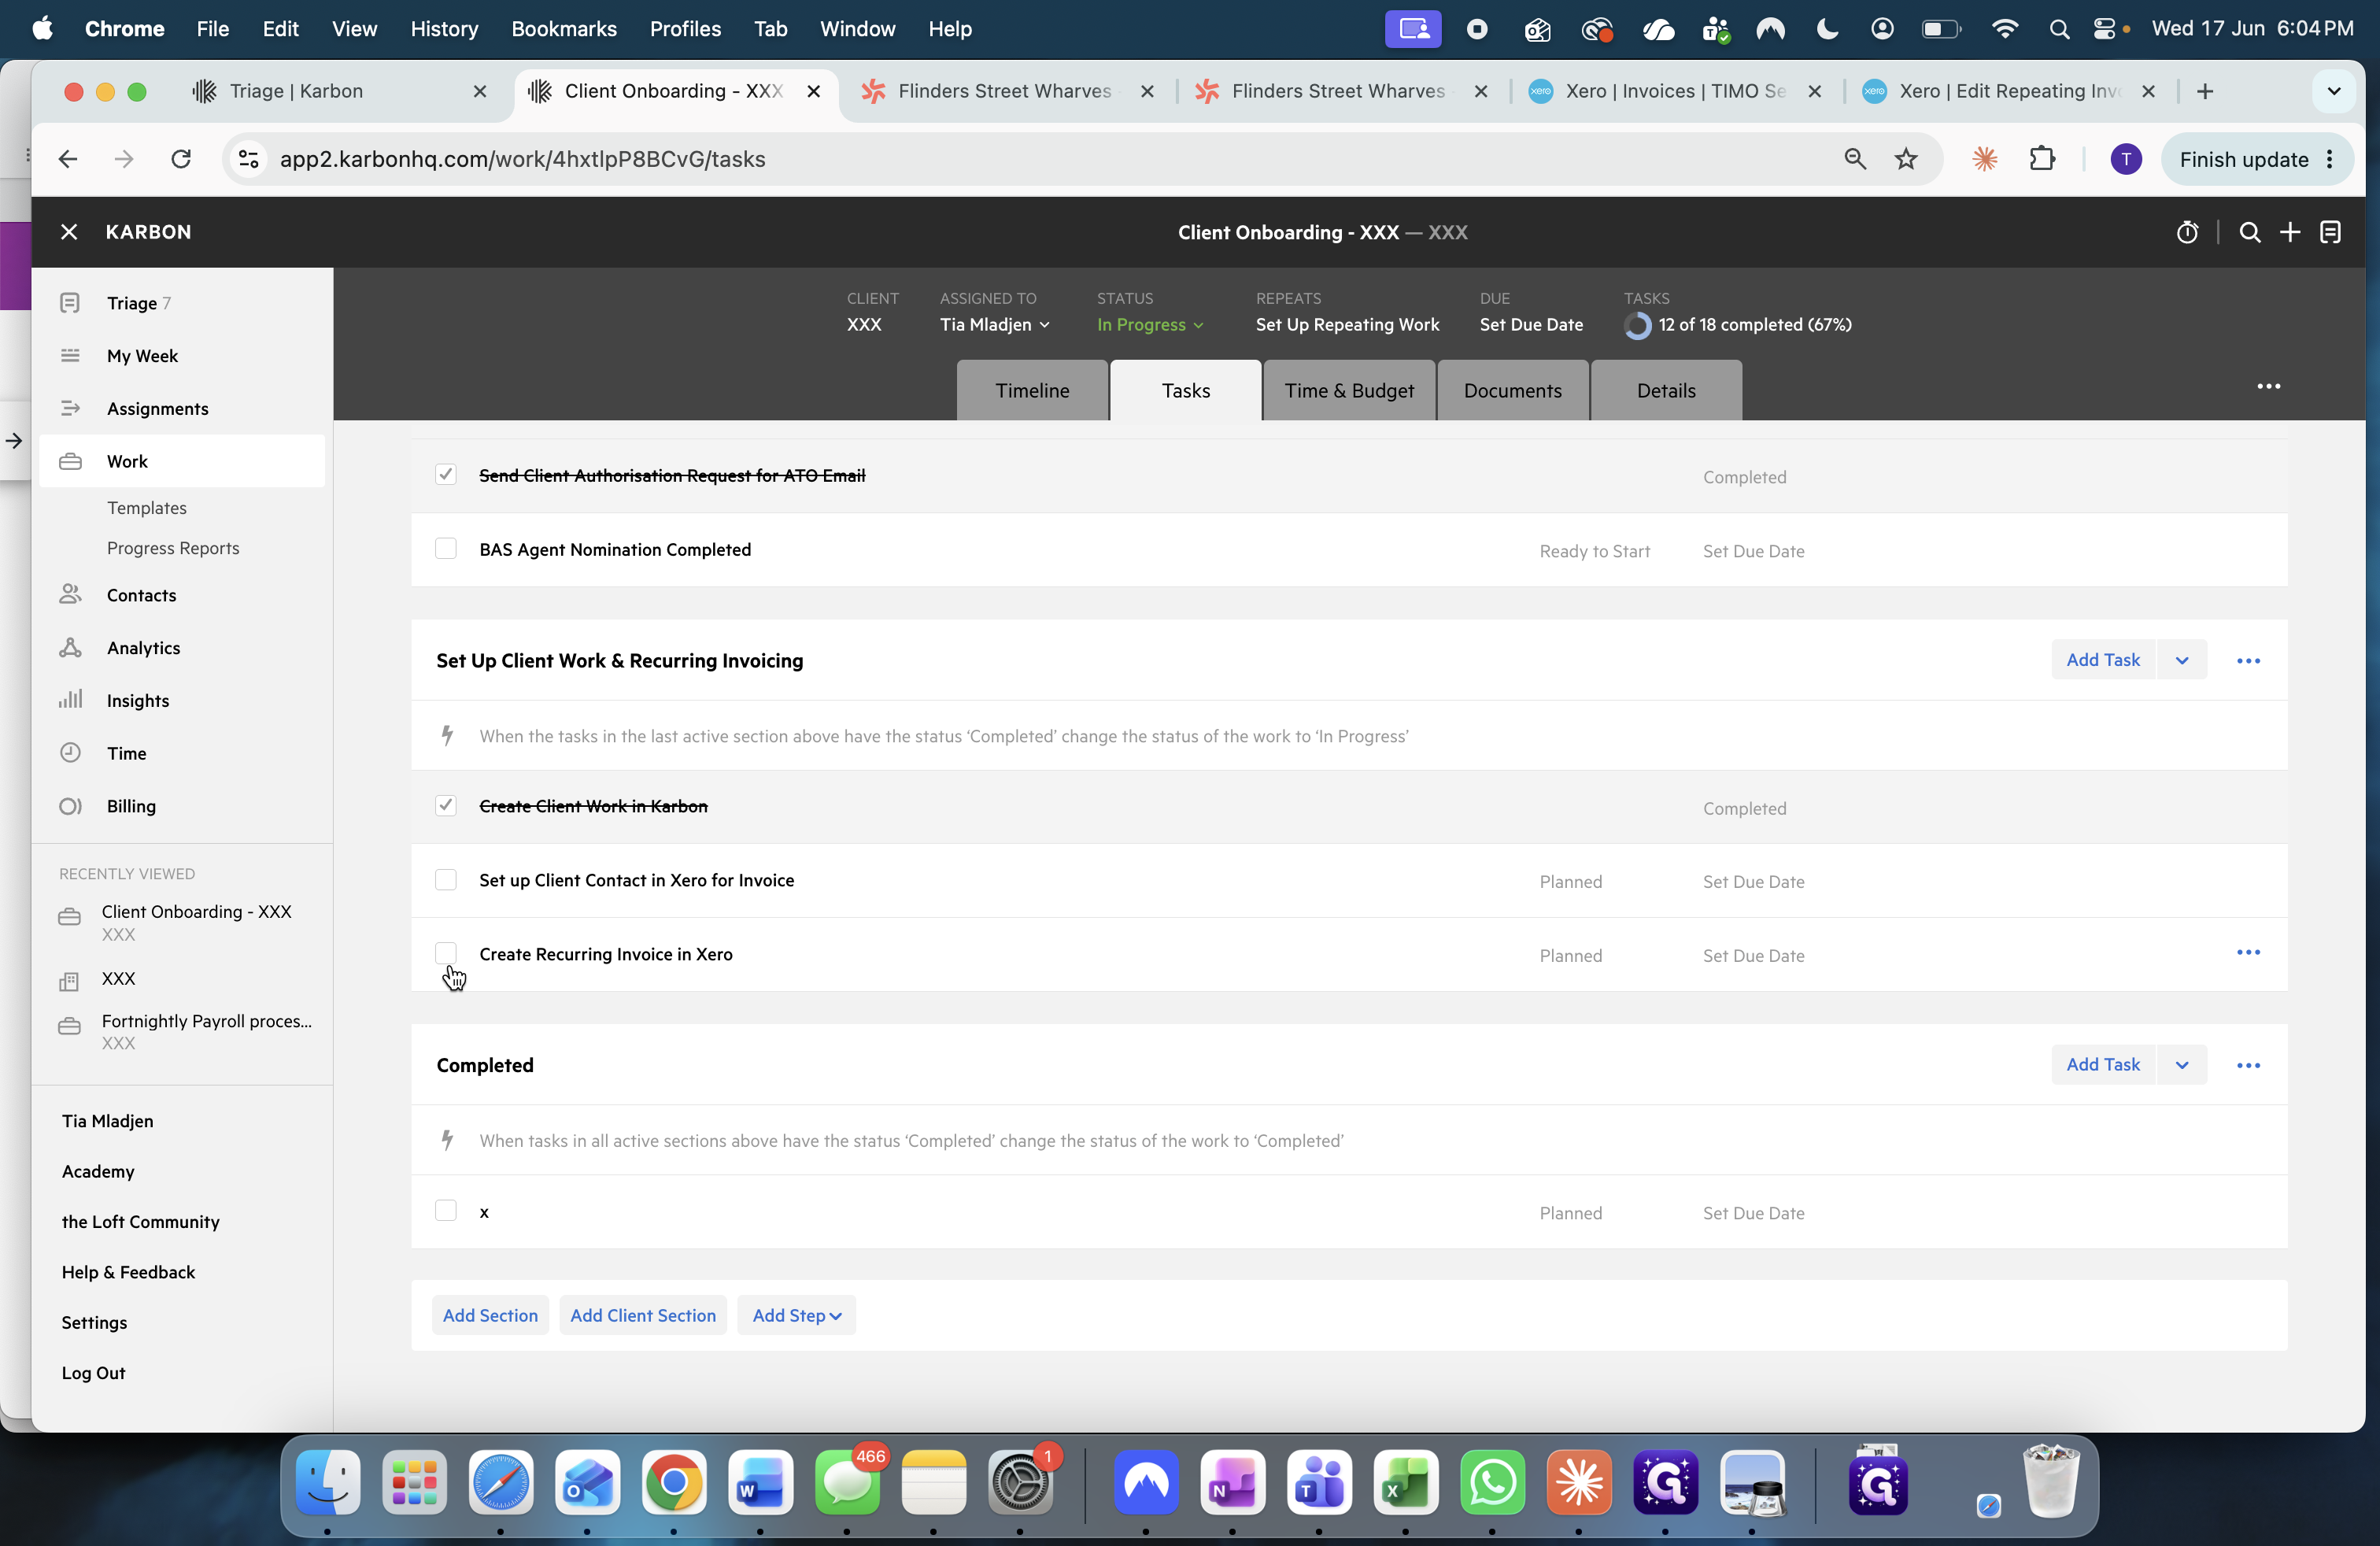Open Insights in the sidebar
Image resolution: width=2380 pixels, height=1546 pixels.
point(181,700)
